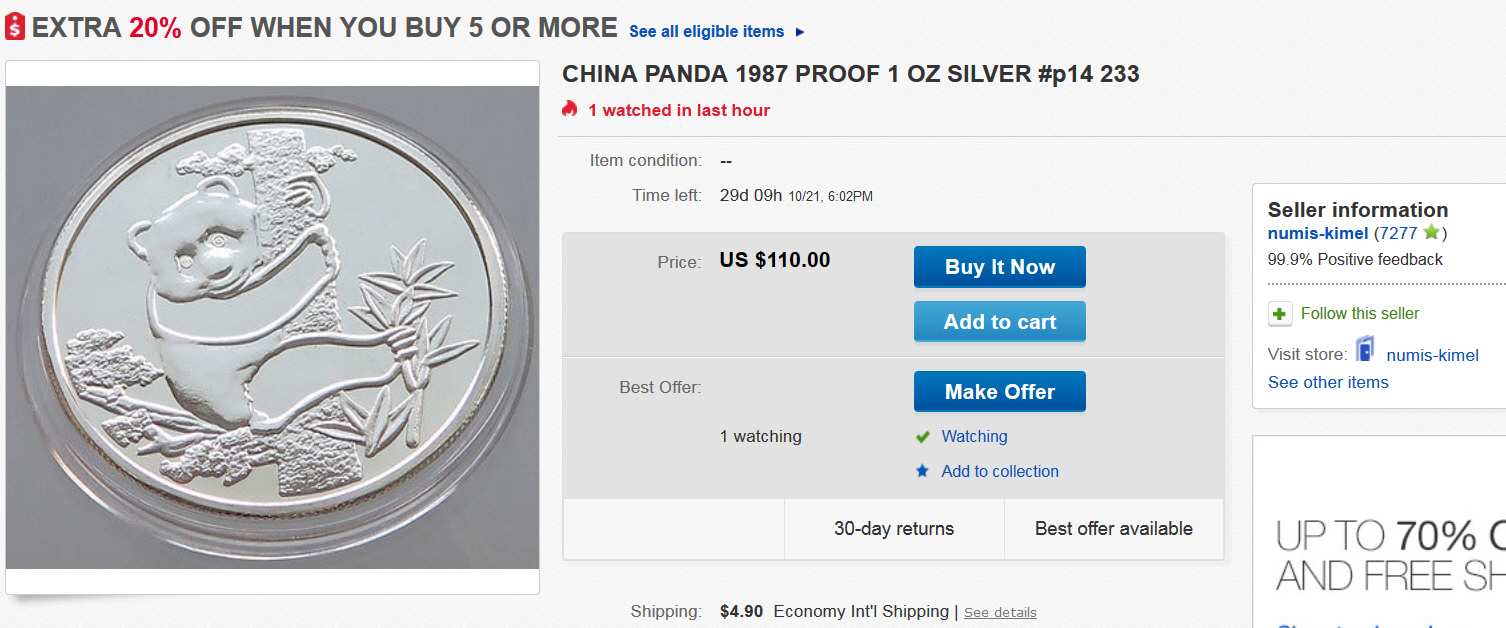Expand See all eligible items arrow

tap(799, 32)
